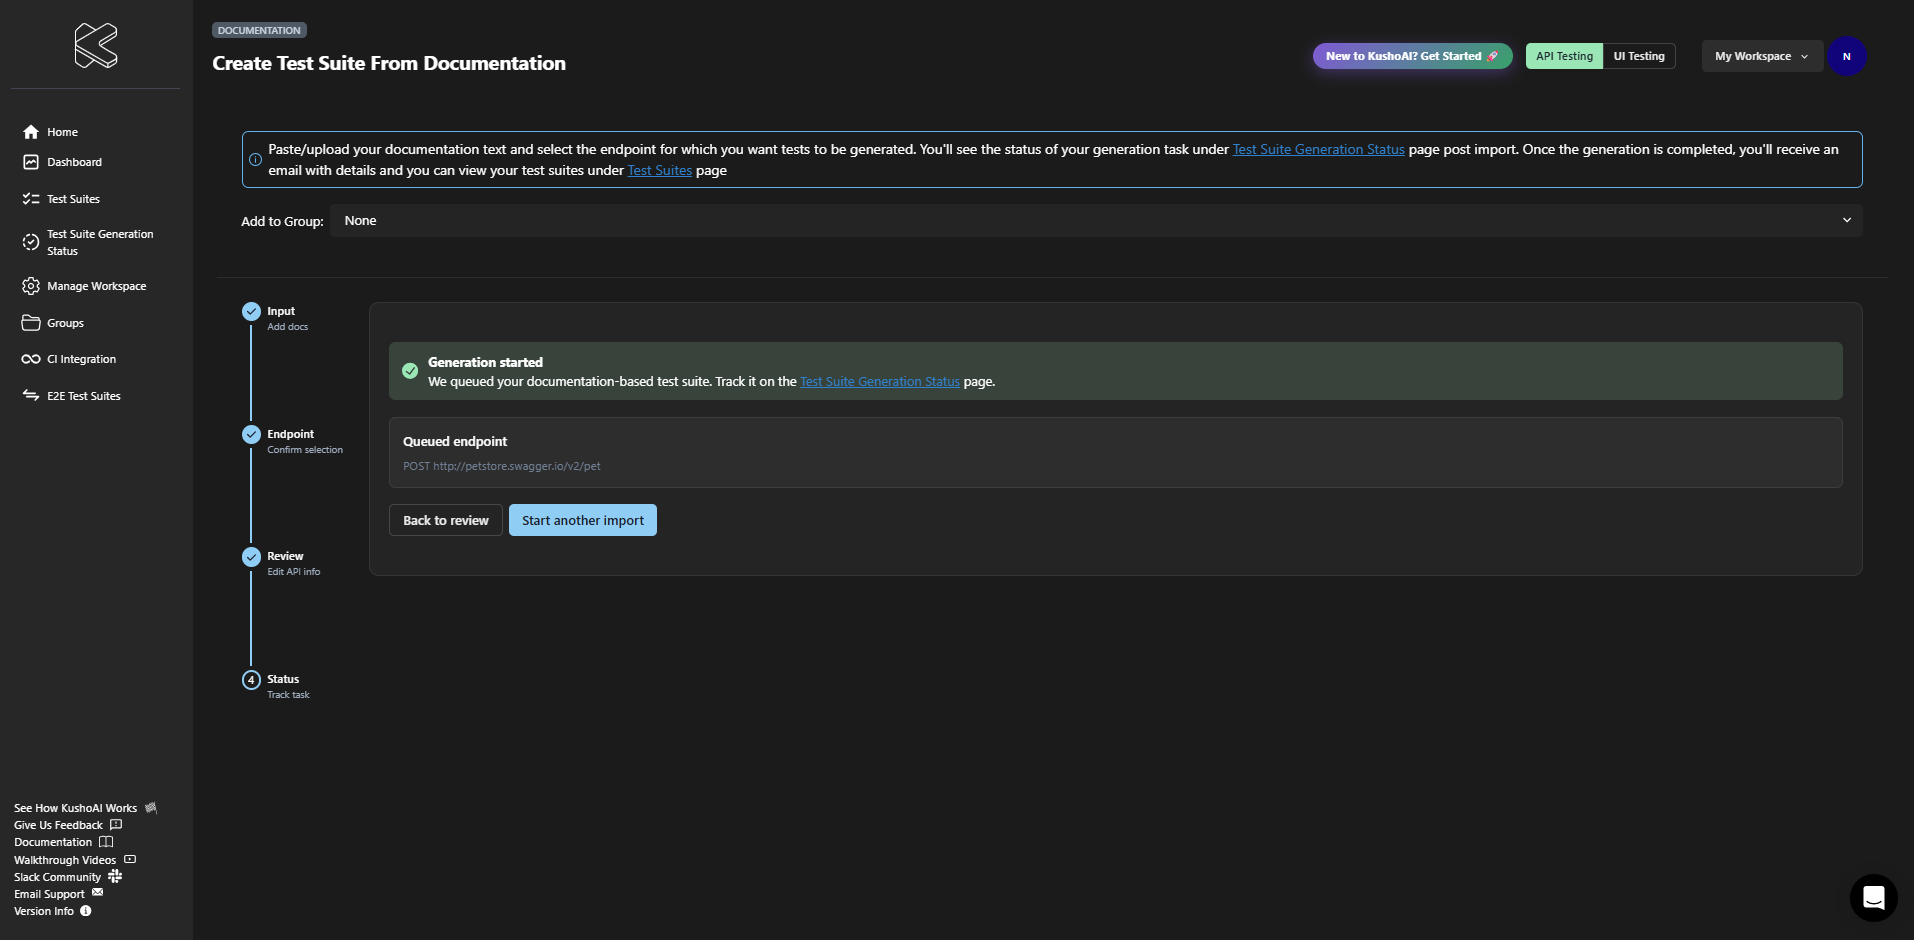Go to Home in the sidebar
Screen dimensions: 1914x940
[x=62, y=132]
